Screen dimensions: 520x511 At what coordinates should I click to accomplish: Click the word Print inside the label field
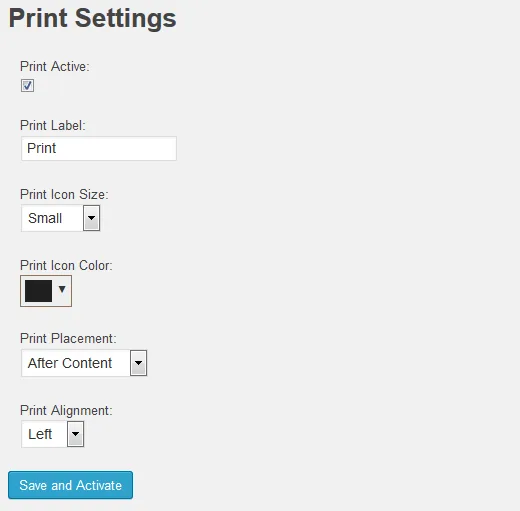pos(42,148)
